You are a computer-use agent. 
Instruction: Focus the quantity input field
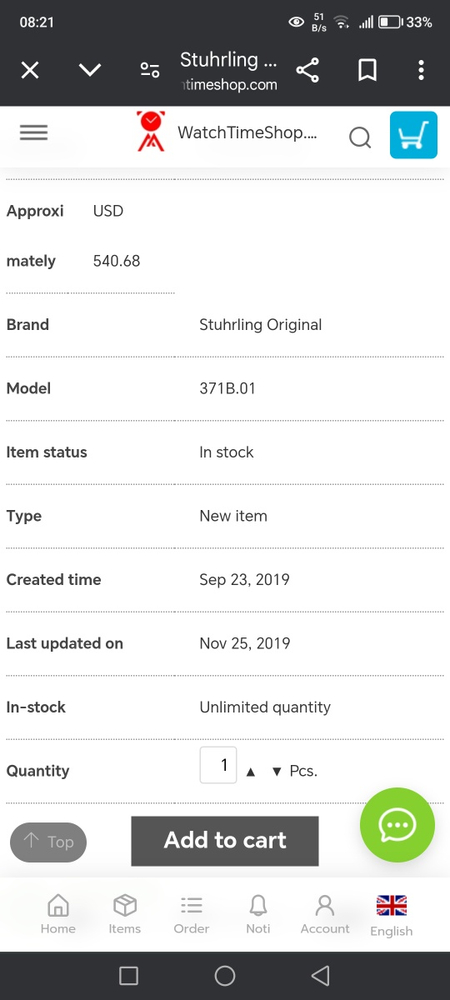[218, 765]
